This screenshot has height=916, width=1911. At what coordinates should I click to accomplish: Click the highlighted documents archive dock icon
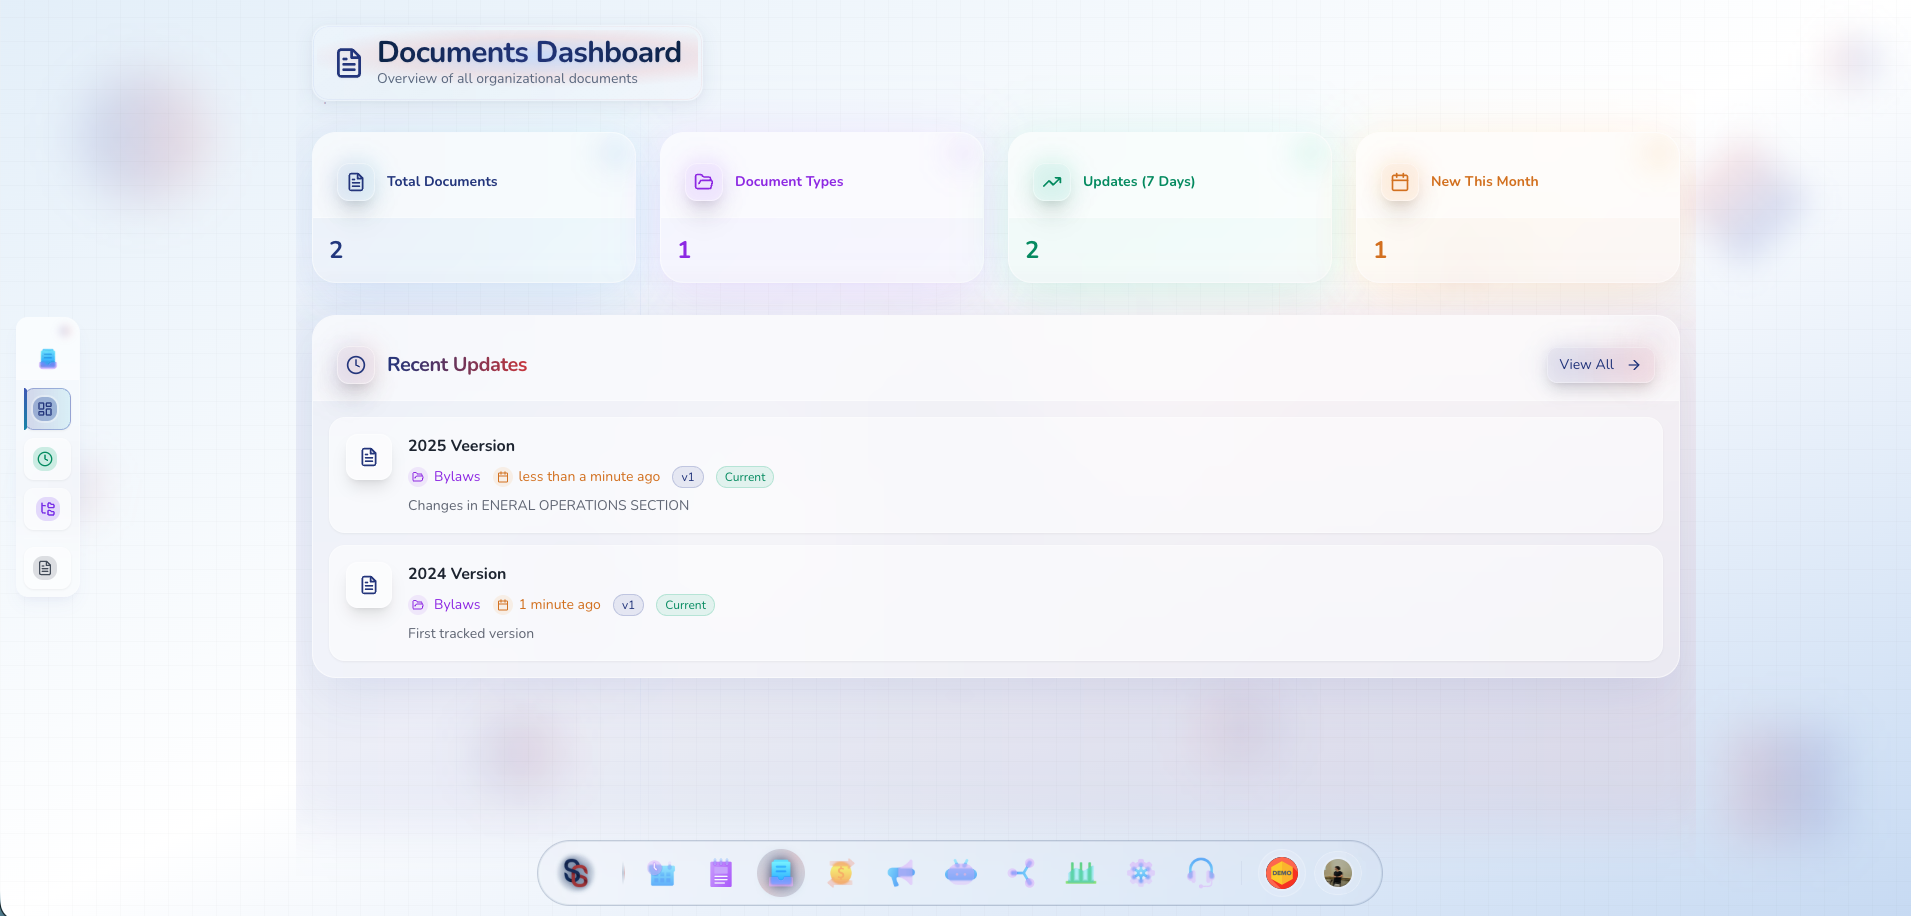(x=780, y=872)
